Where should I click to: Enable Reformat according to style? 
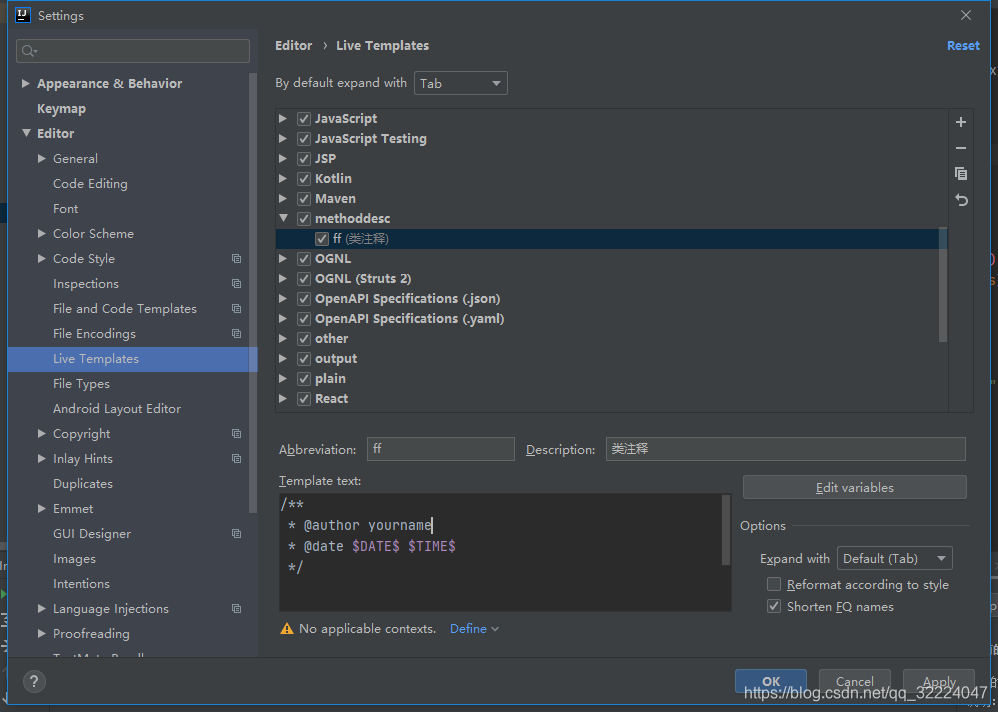click(x=774, y=584)
